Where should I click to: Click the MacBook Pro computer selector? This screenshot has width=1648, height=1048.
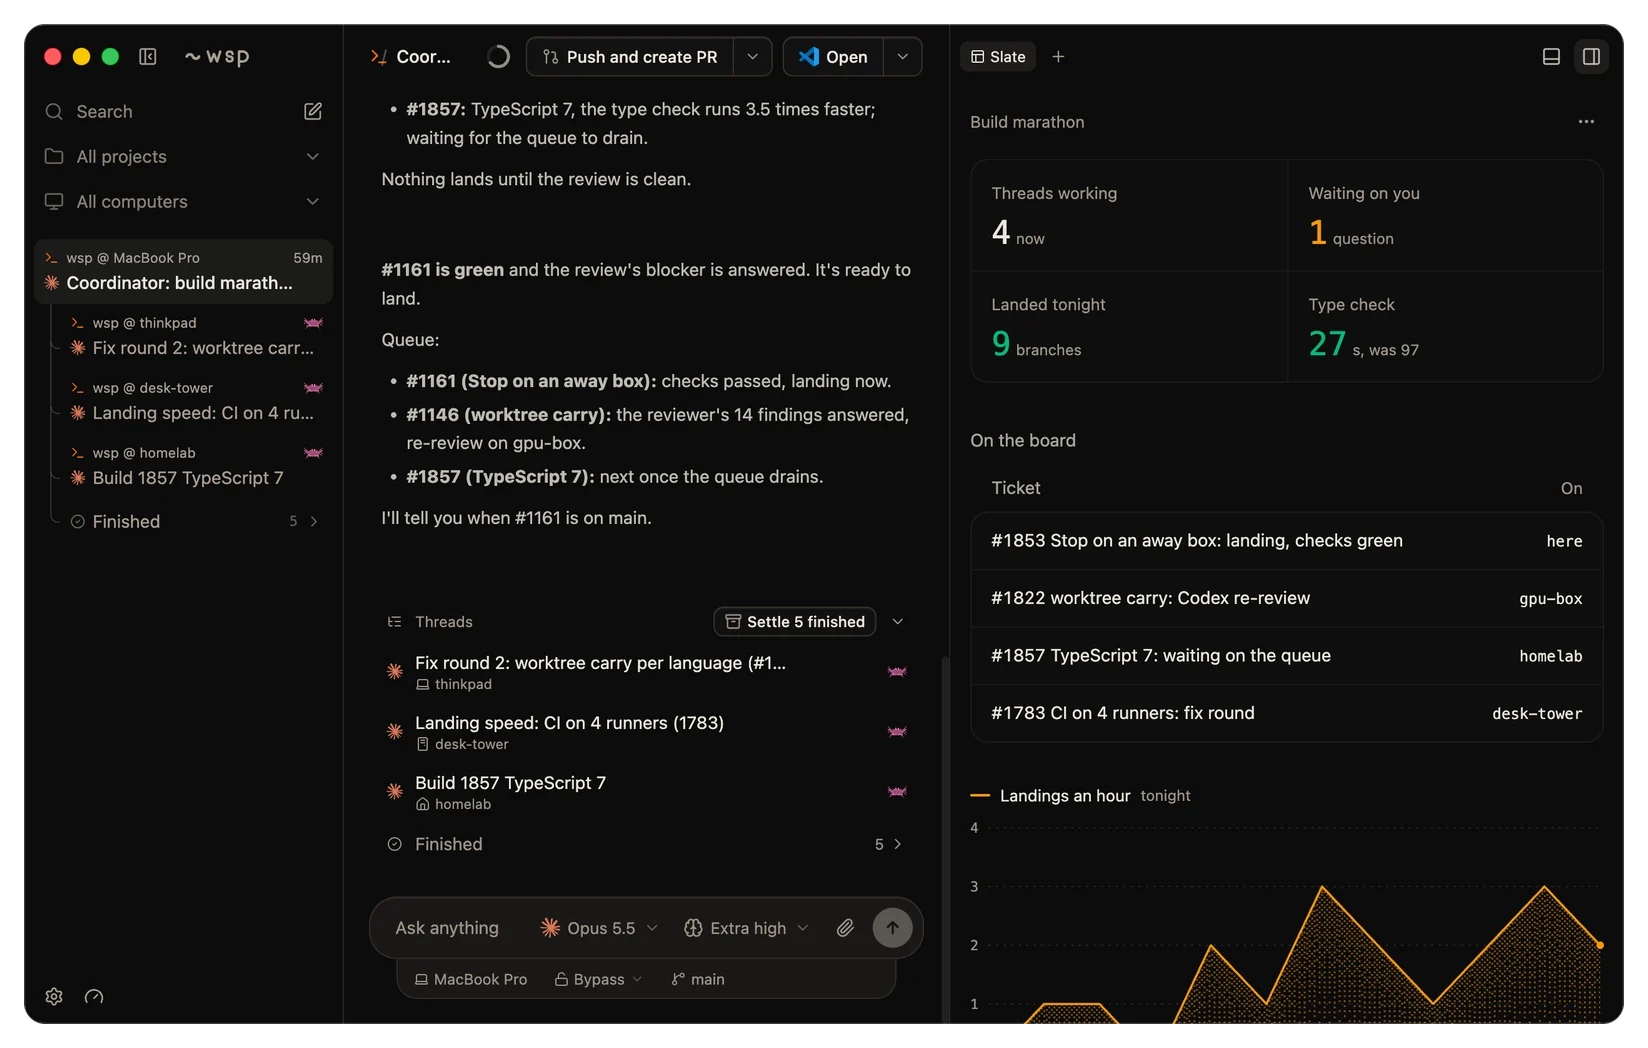[x=471, y=979]
